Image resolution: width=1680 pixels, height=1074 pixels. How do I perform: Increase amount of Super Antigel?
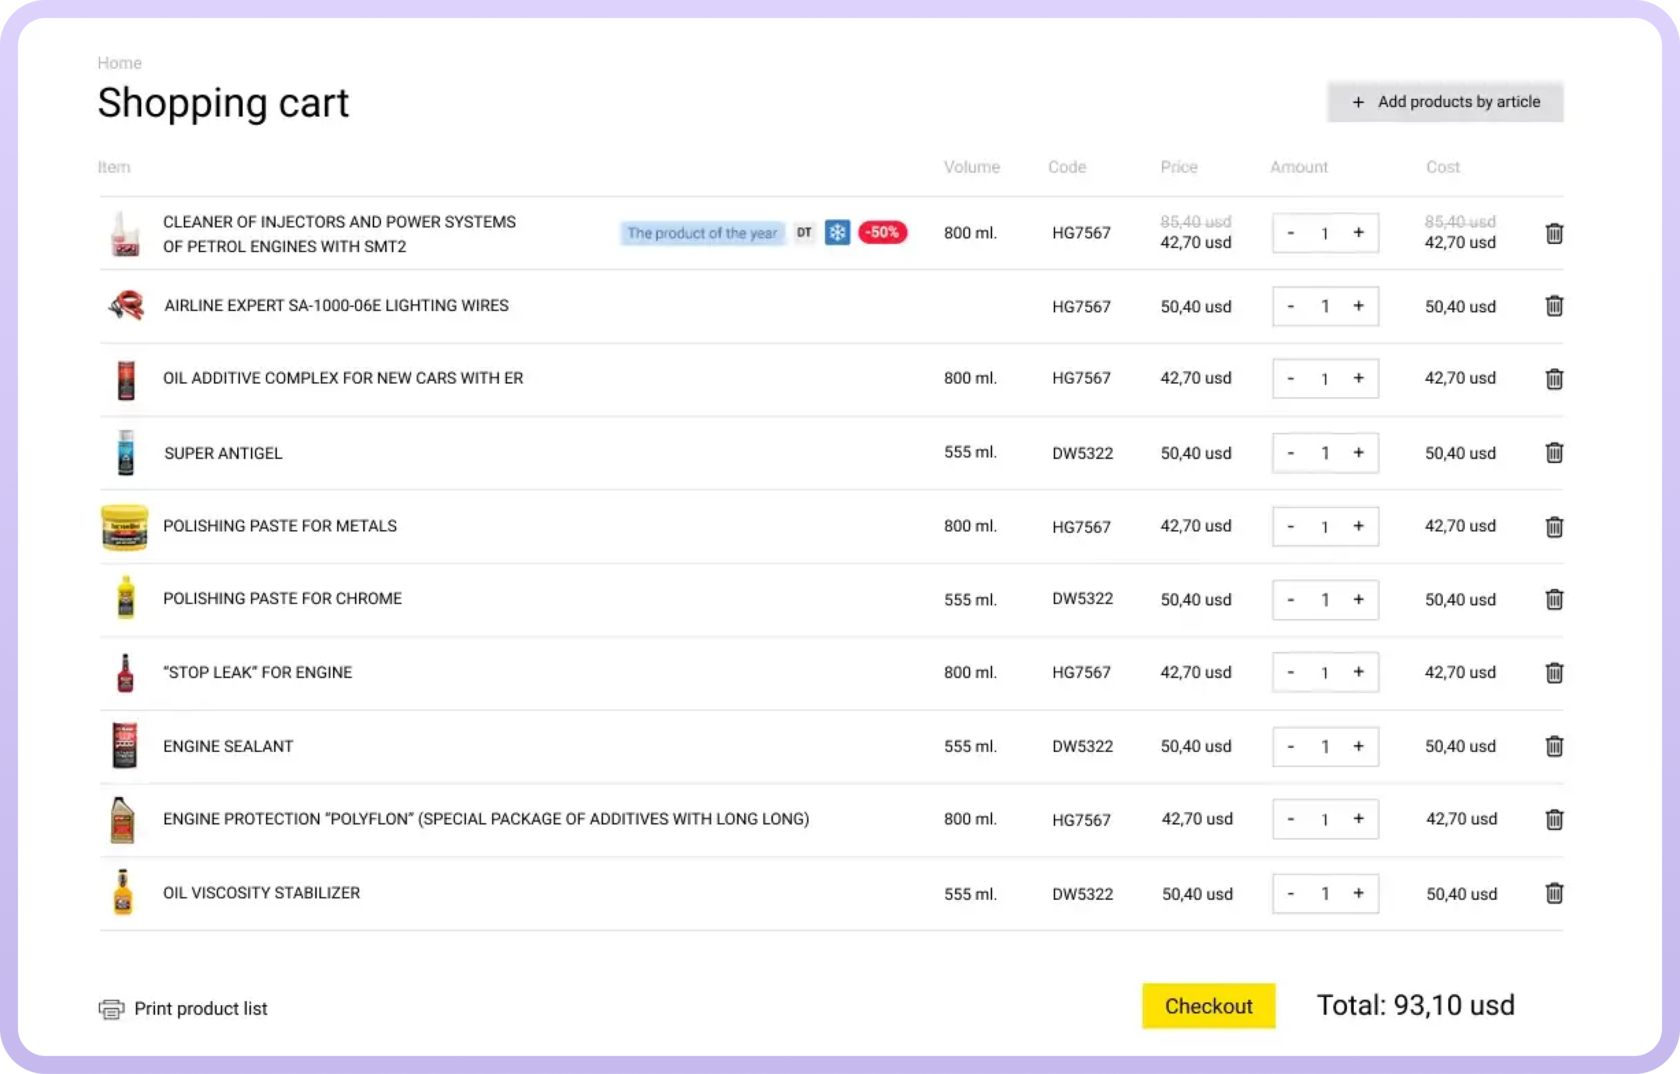click(x=1358, y=453)
